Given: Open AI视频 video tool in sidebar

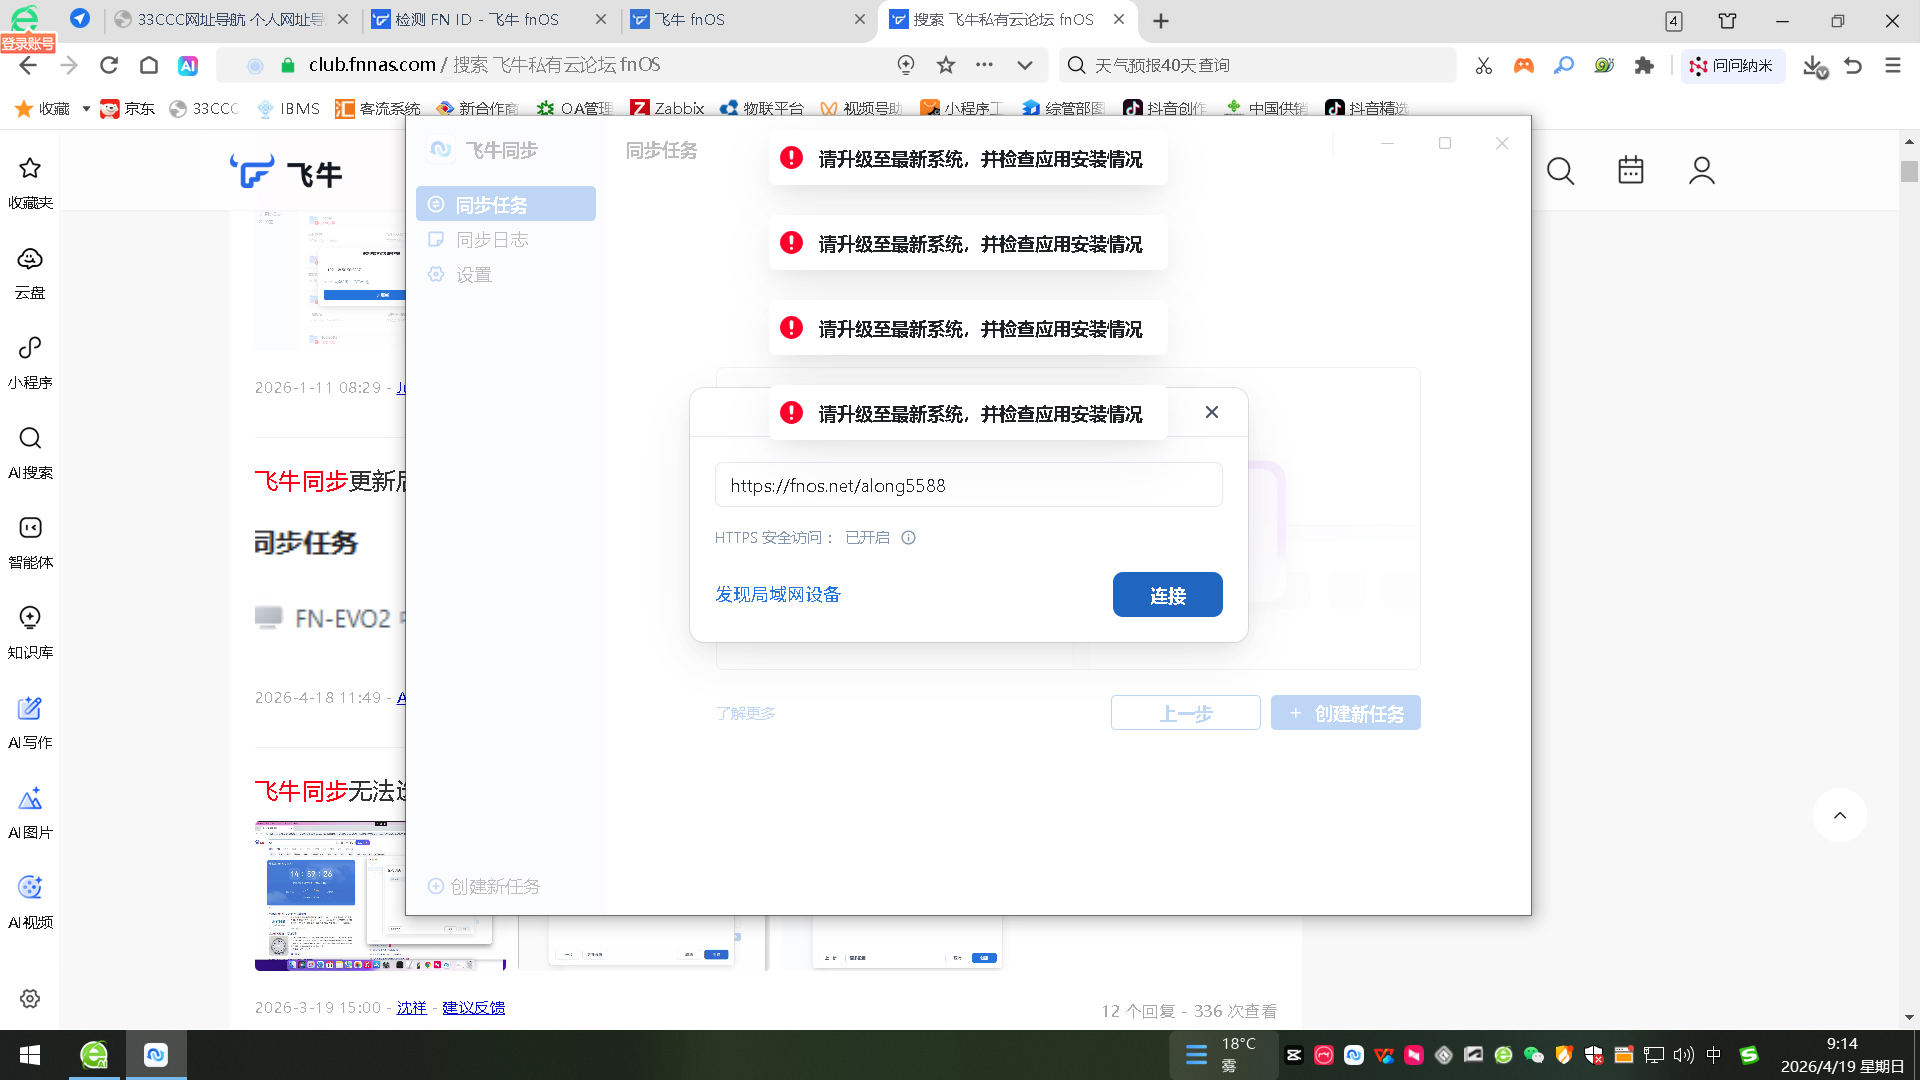Looking at the screenshot, I should tap(30, 902).
